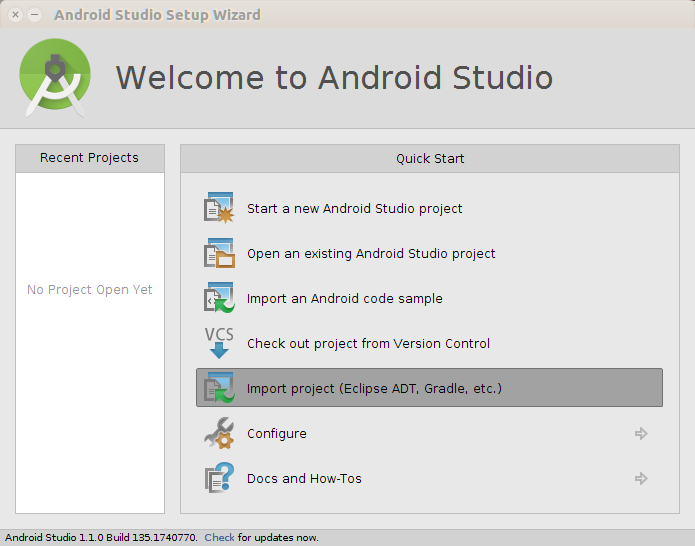This screenshot has height=546, width=695.
Task: Expand the Docs and How-Tos arrow
Action: pos(641,478)
